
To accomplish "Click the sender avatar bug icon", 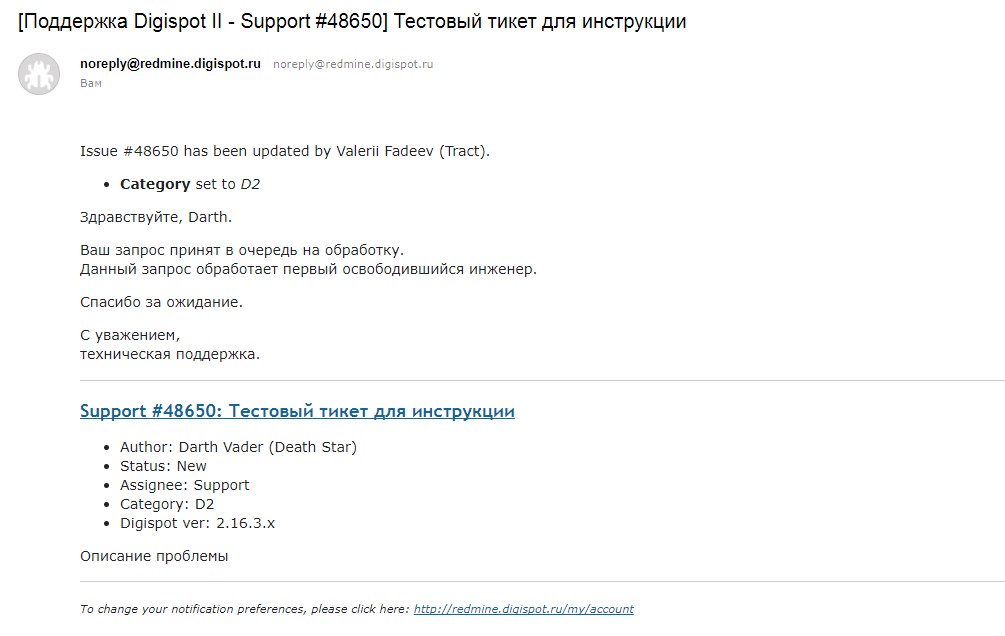I will tap(38, 74).
